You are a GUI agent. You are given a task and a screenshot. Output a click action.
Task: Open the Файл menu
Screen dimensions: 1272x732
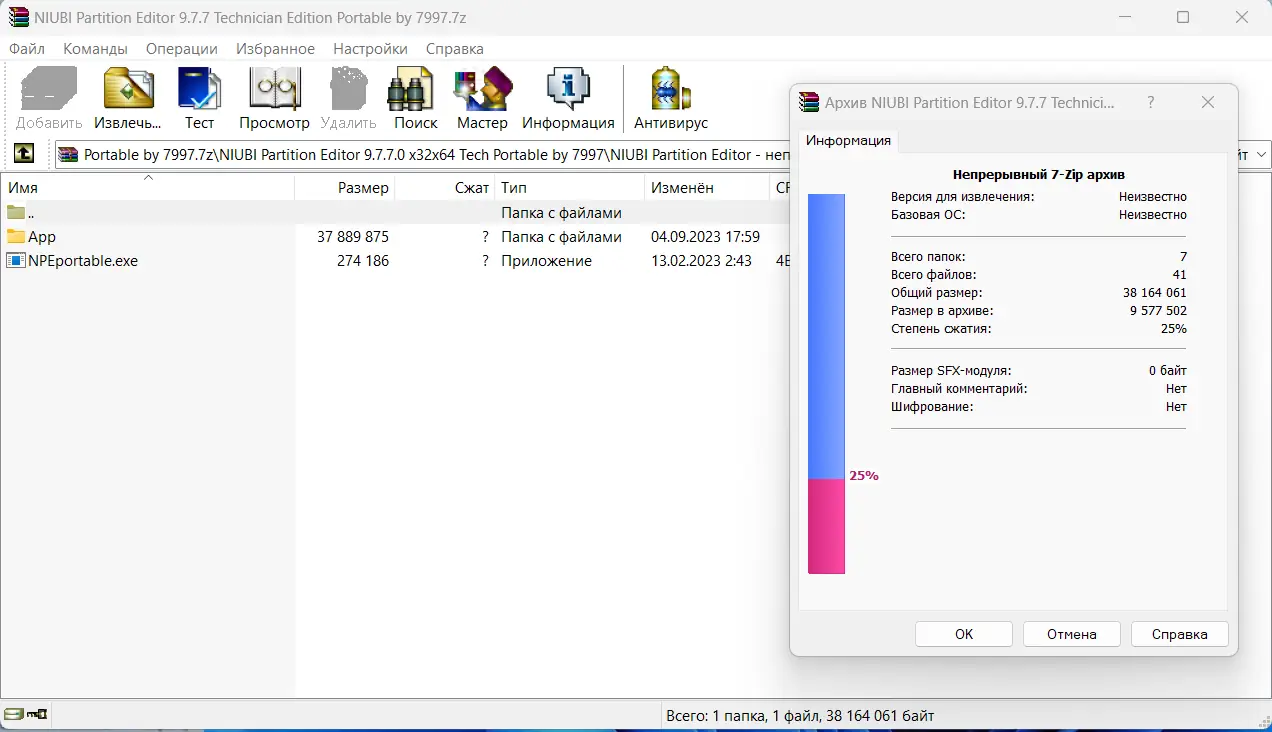pos(27,48)
